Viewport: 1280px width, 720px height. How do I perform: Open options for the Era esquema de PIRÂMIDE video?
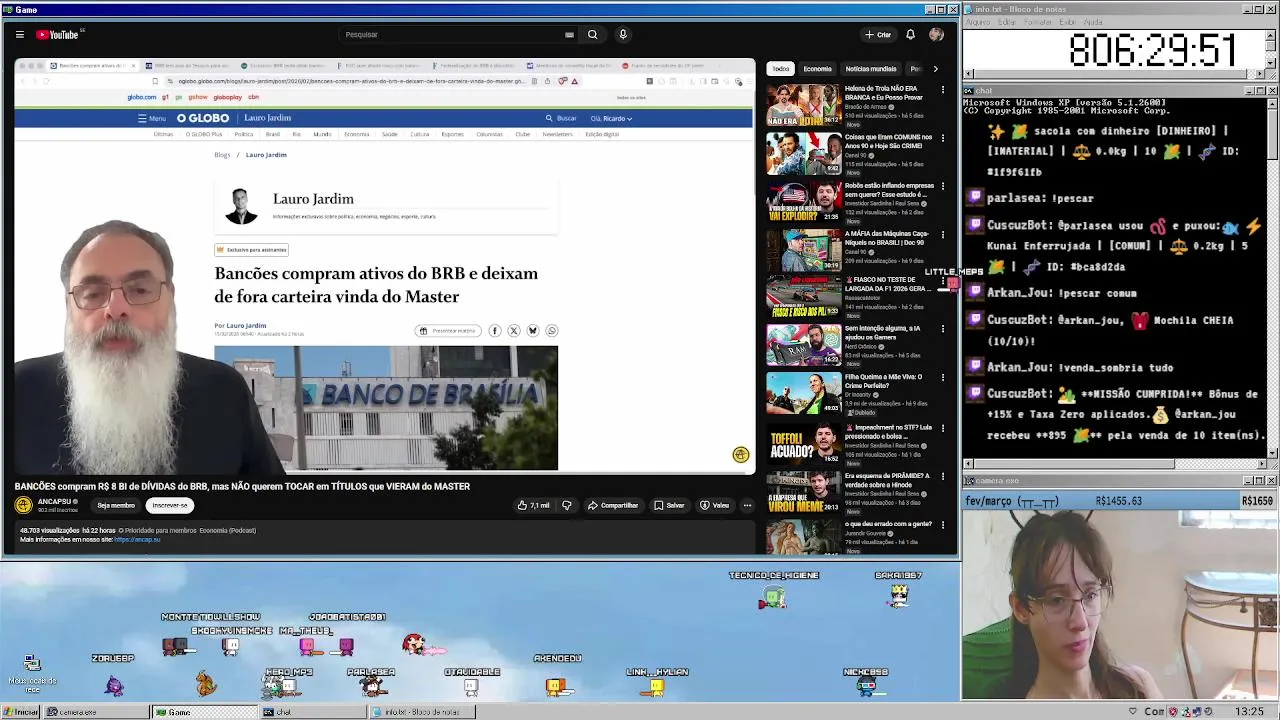click(942, 477)
